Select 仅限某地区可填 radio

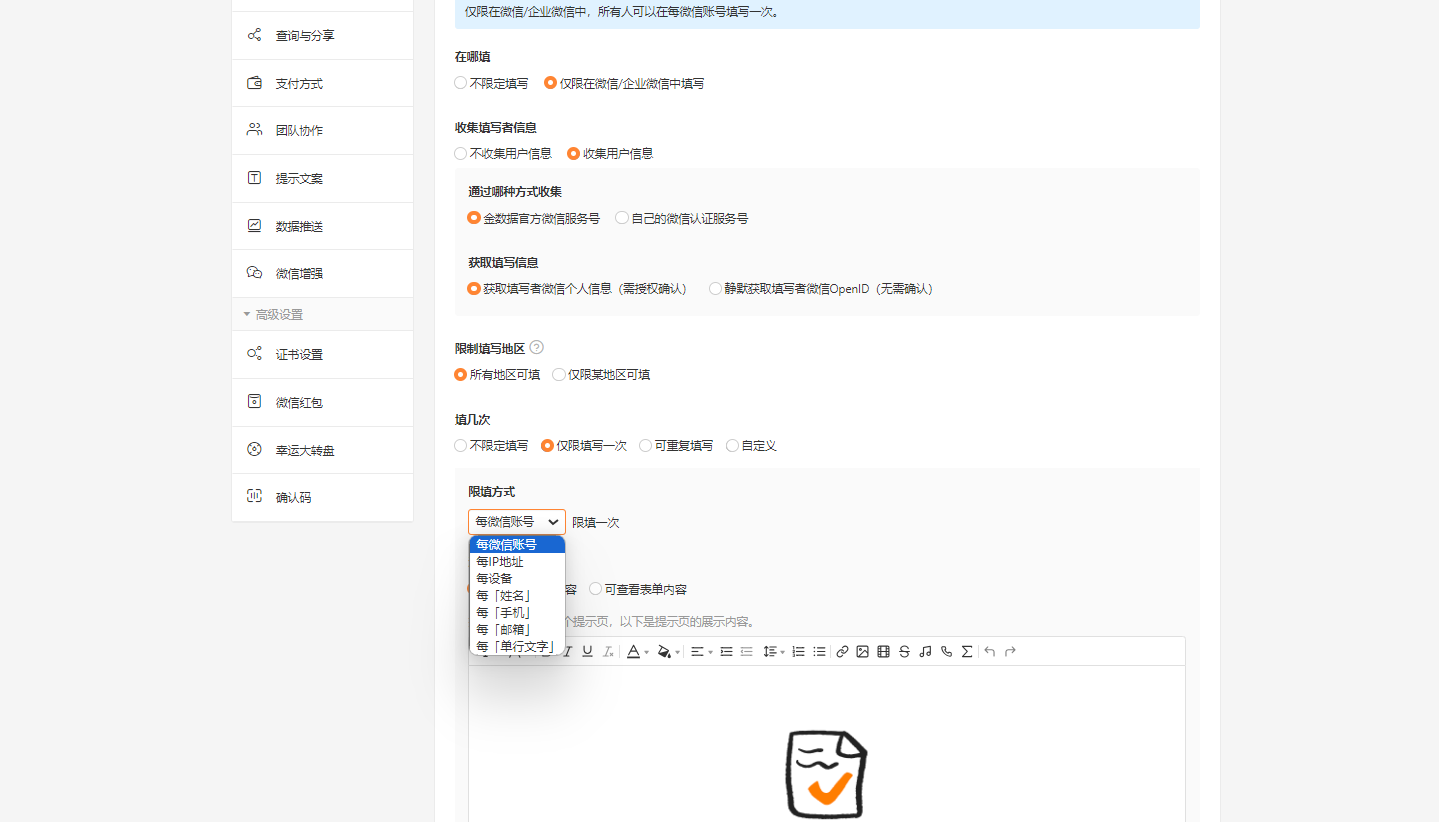pos(559,374)
